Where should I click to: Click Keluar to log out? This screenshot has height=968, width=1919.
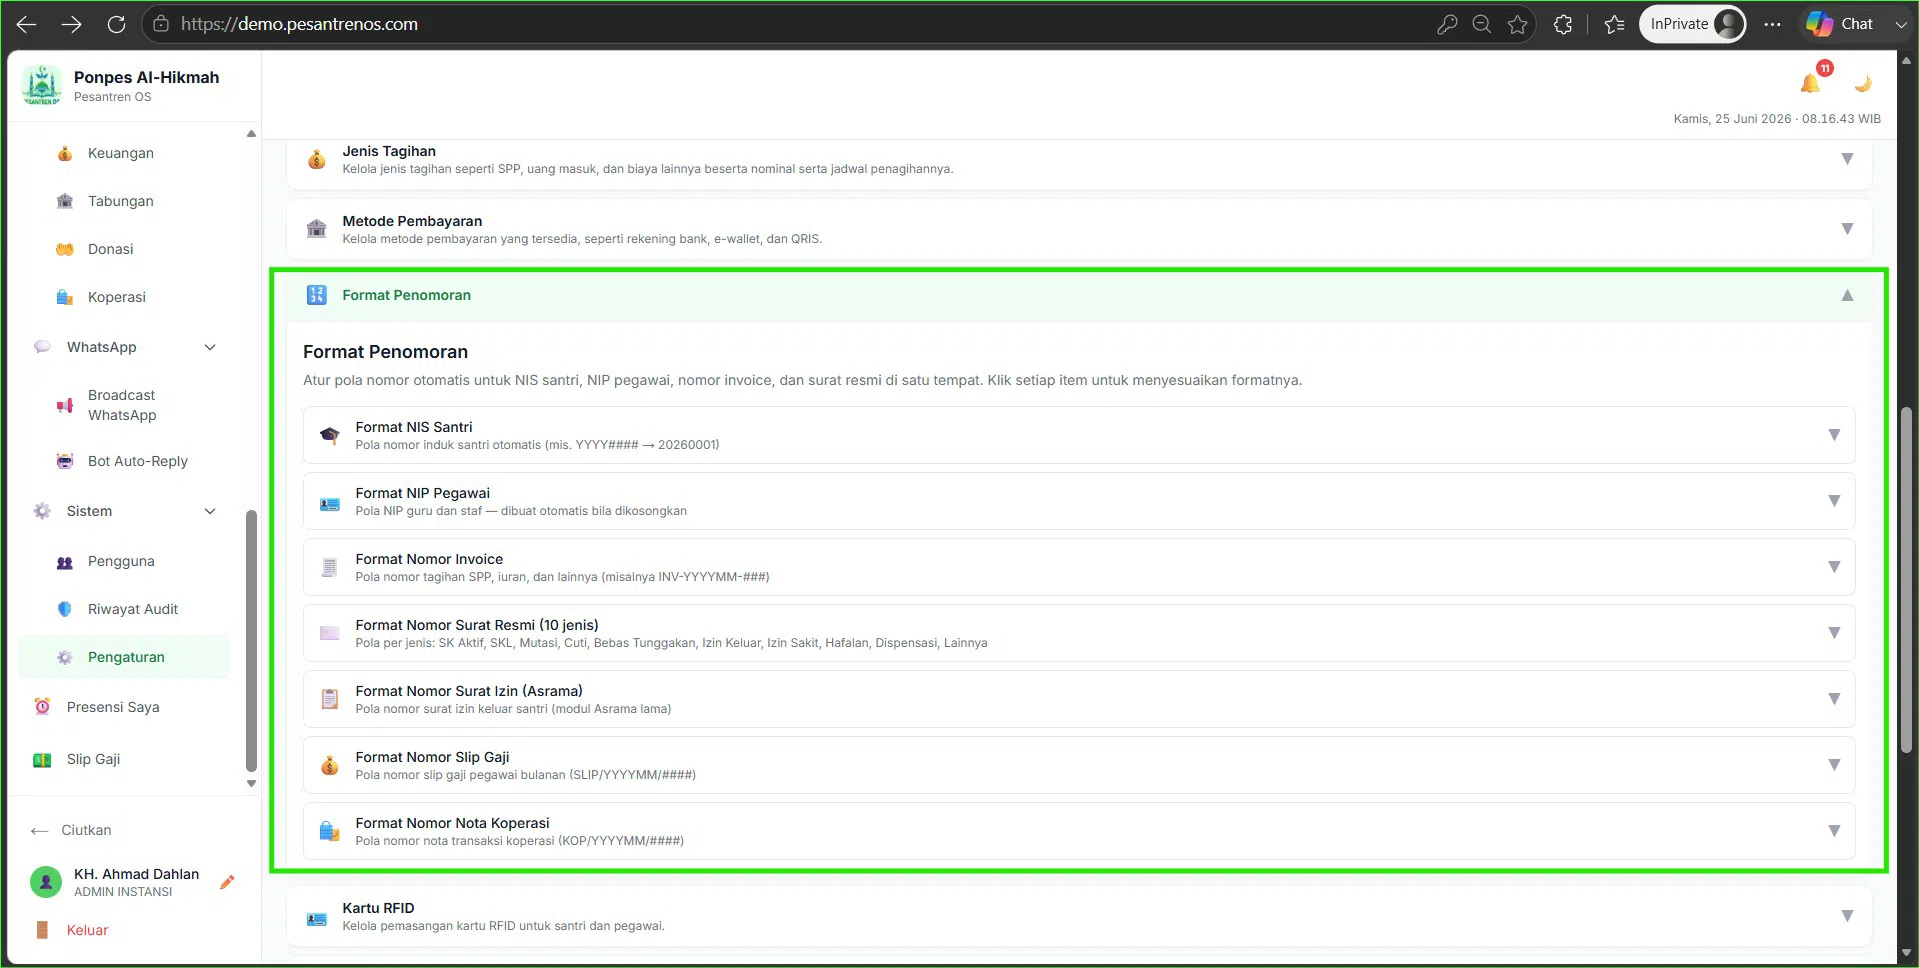pyautogui.click(x=87, y=930)
